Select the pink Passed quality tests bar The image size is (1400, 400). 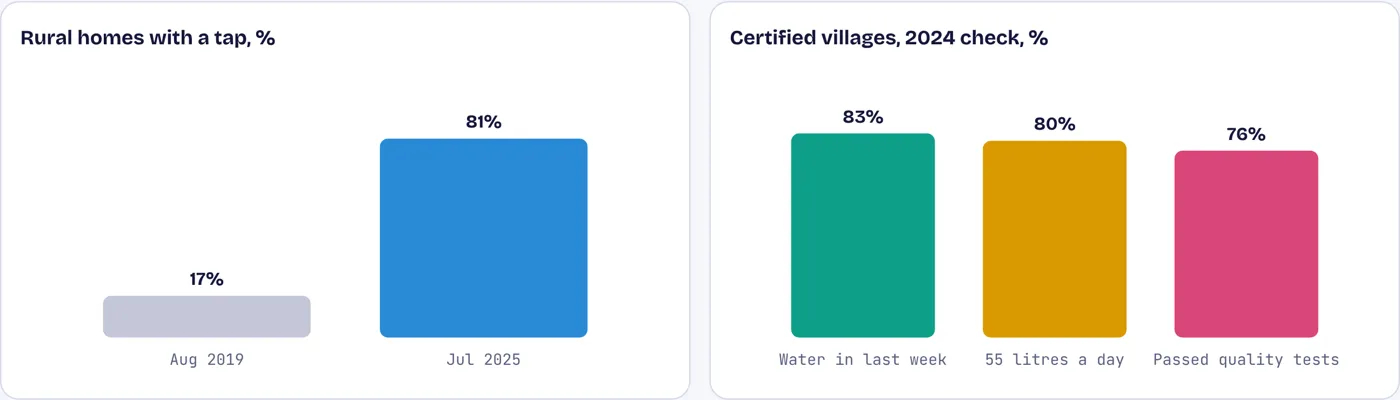1246,244
